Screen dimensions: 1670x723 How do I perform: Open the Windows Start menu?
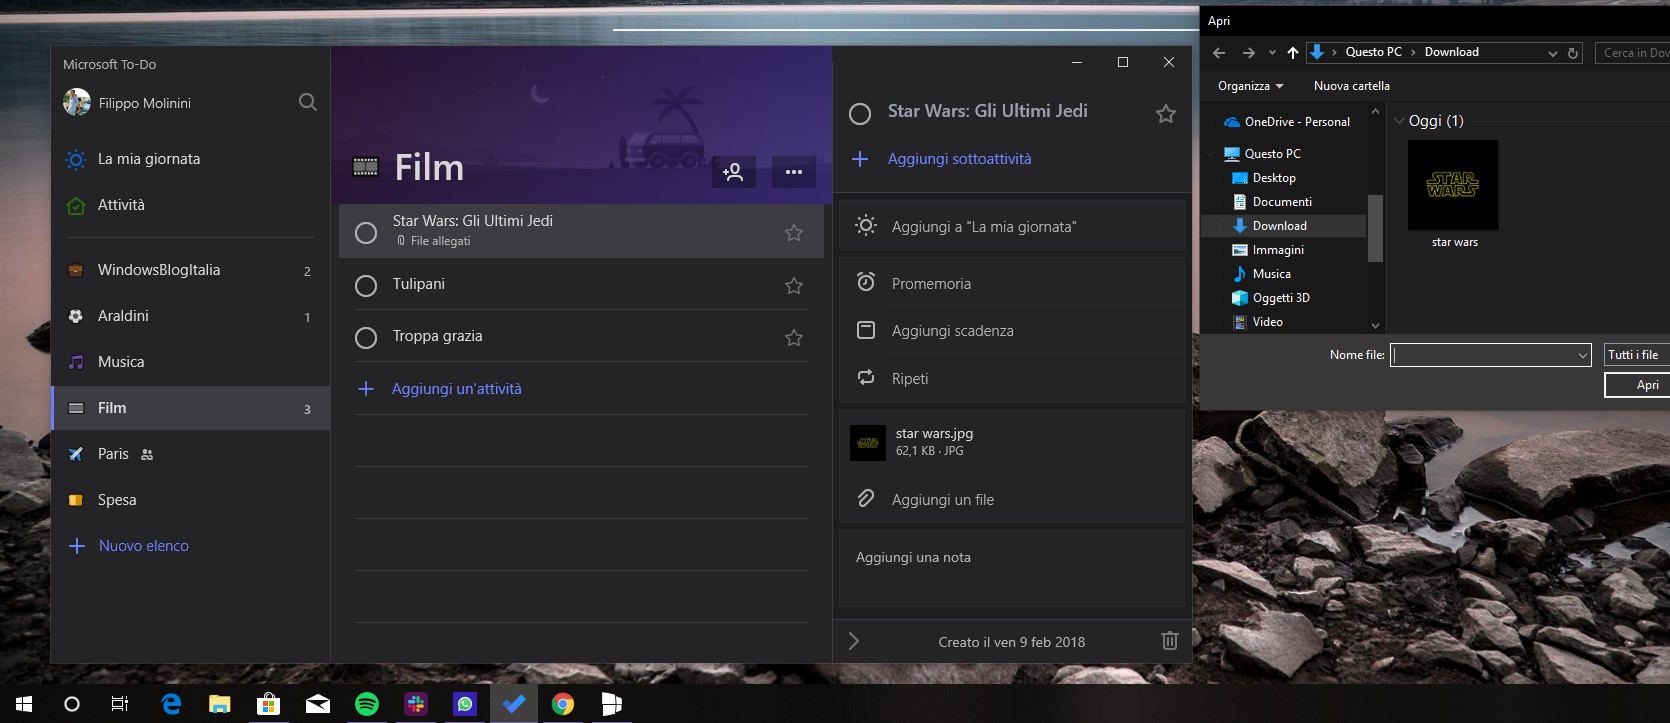pos(24,704)
